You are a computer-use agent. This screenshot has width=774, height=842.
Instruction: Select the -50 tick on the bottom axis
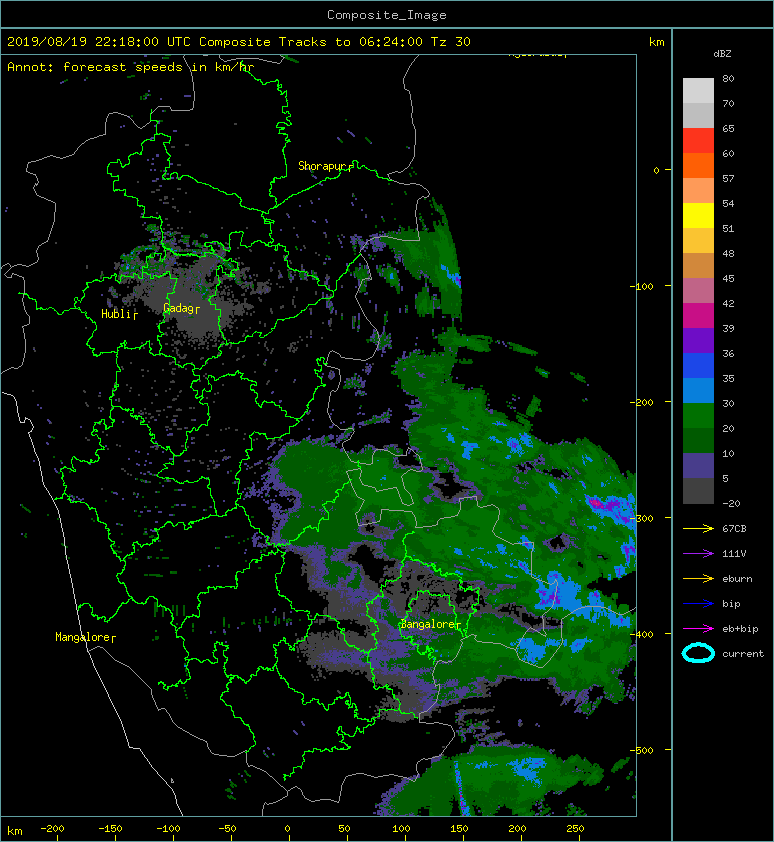coord(227,829)
